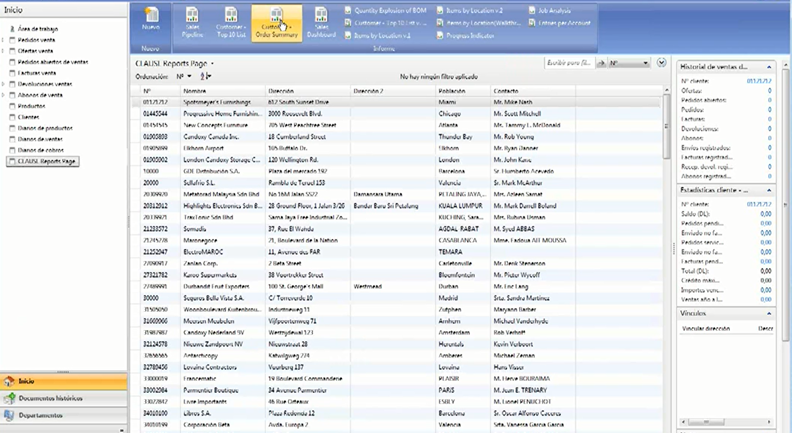Viewport: 792px width, 433px height.
Task: Click the Nuevo ribbon icon
Action: (x=151, y=20)
